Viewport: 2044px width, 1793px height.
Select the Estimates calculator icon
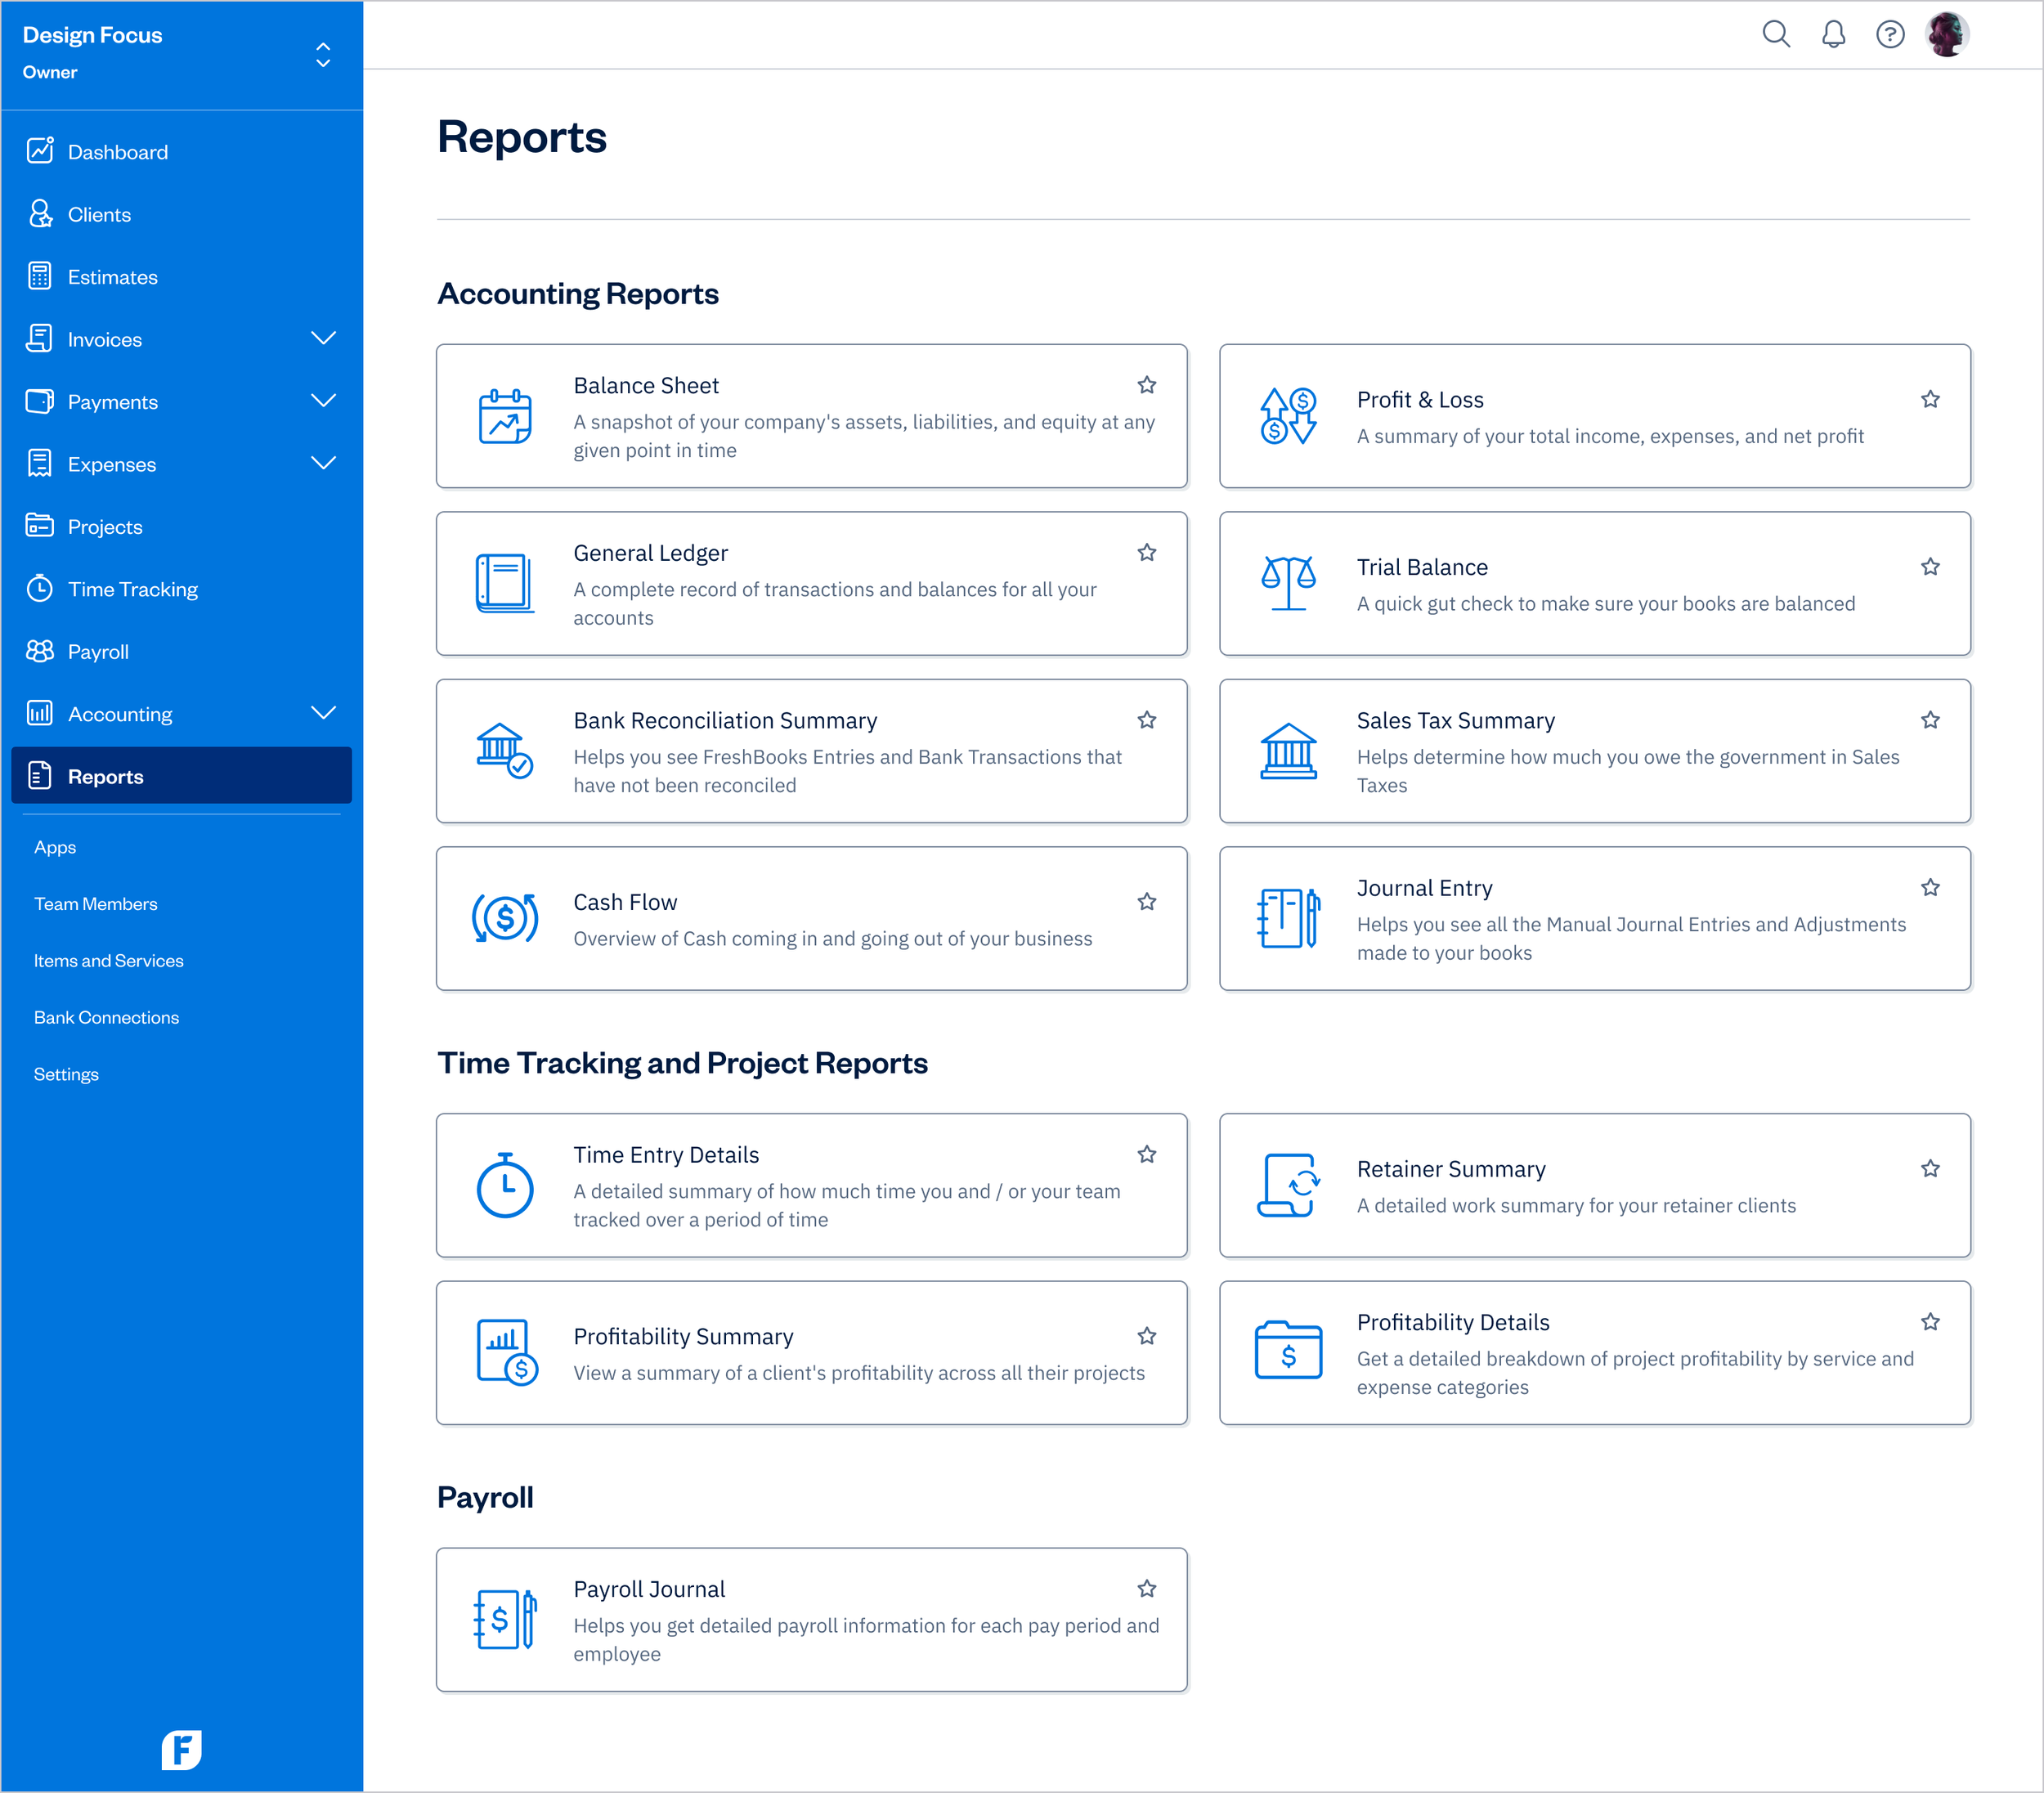[40, 276]
